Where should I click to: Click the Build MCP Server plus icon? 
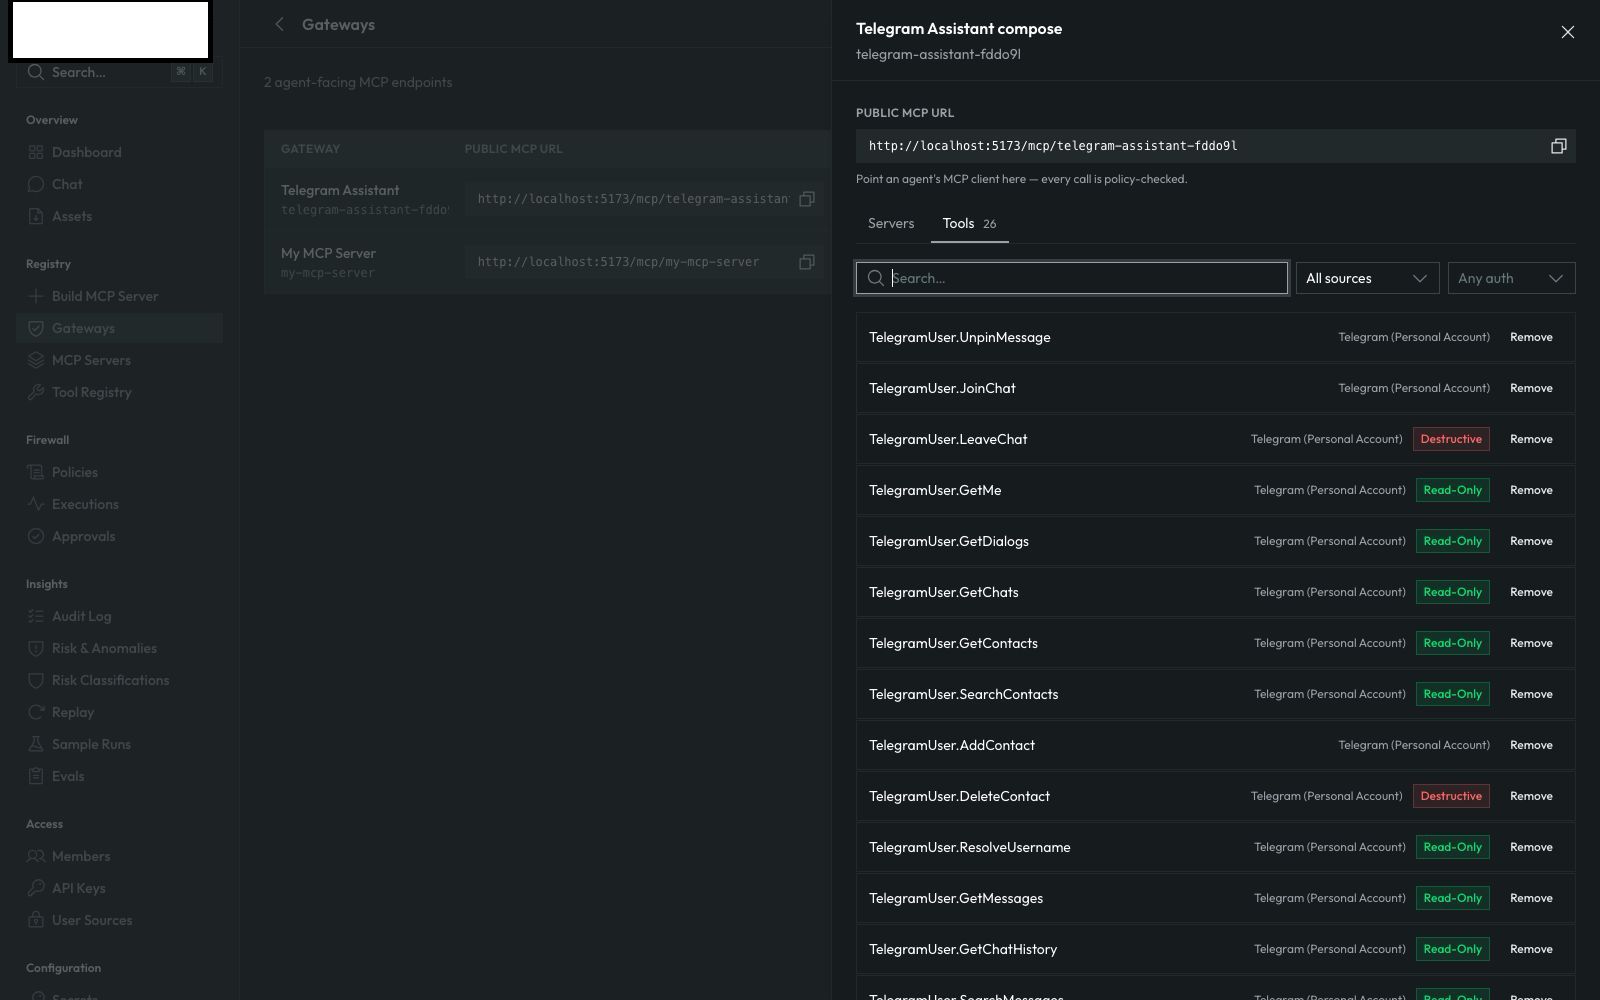[x=36, y=296]
